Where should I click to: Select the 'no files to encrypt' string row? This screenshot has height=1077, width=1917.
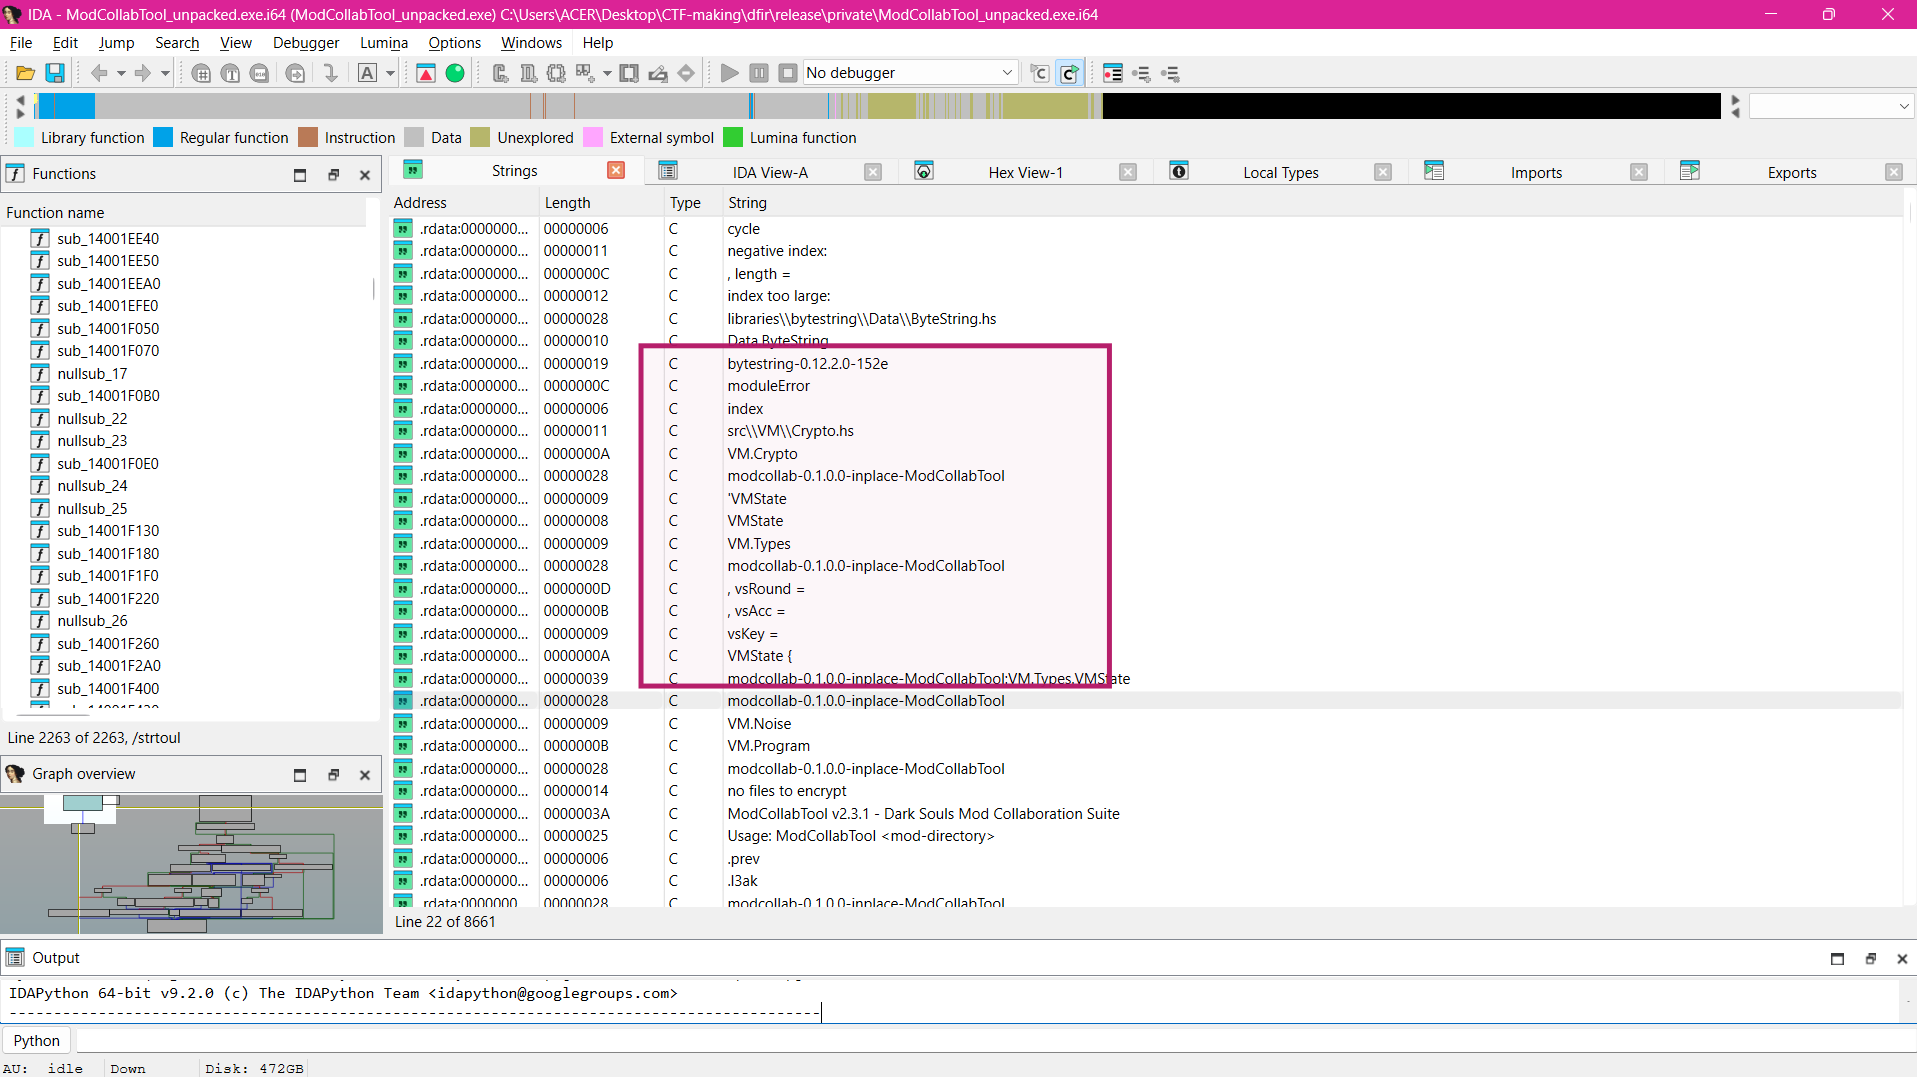[1146, 791]
